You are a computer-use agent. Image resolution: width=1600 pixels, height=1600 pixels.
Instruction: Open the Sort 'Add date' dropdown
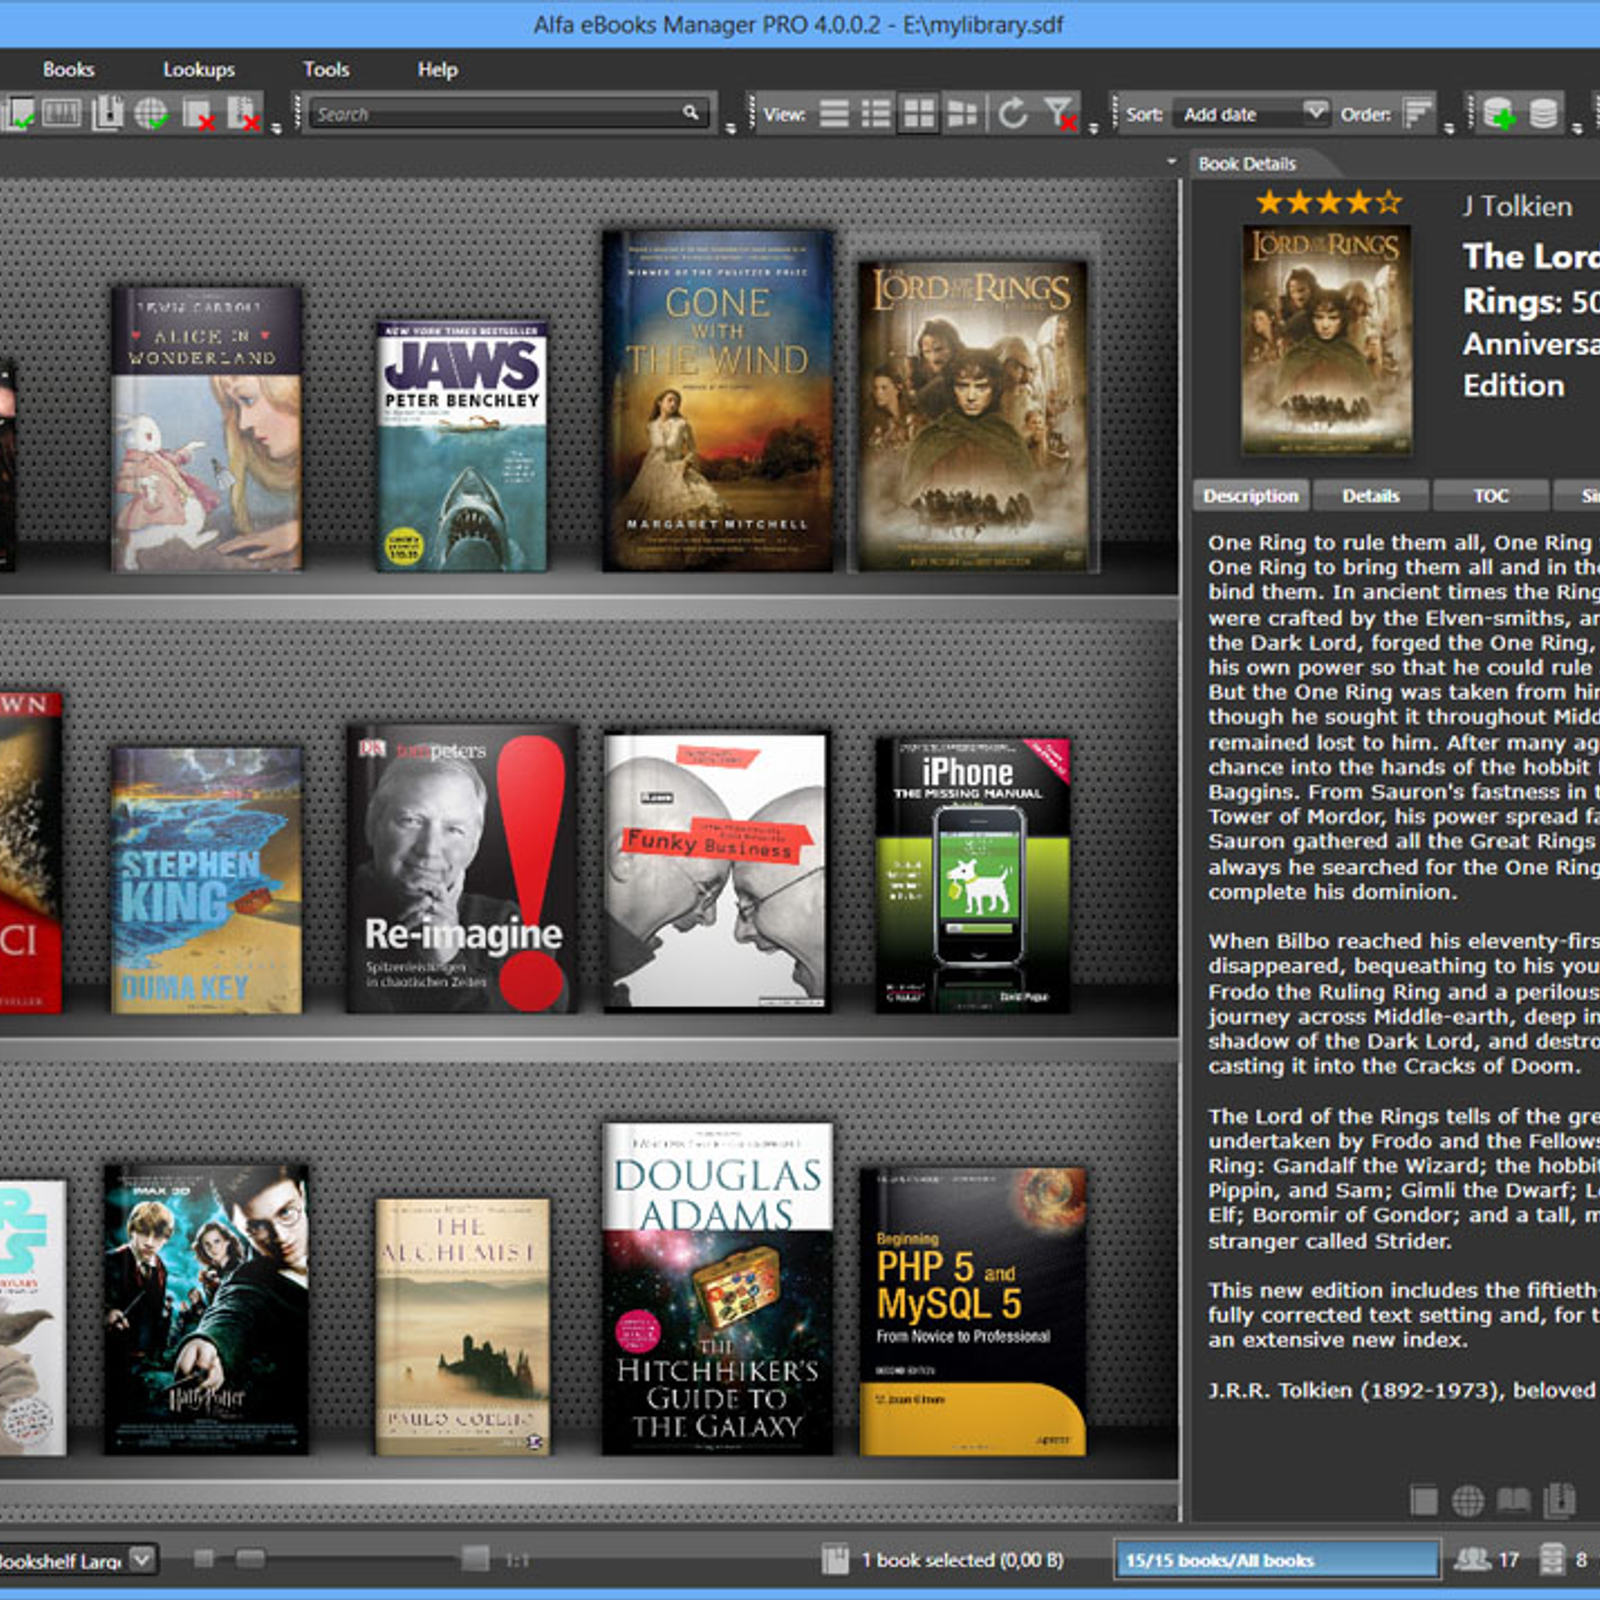1250,114
